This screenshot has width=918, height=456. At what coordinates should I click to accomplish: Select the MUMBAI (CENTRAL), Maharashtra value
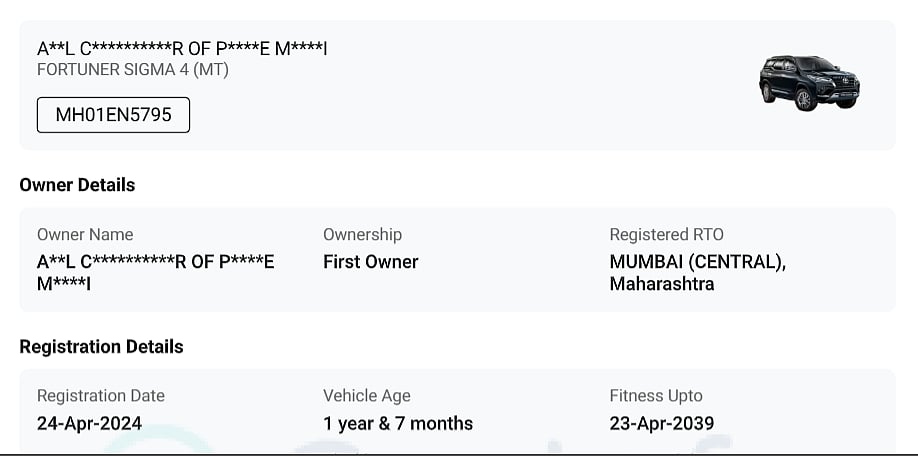pos(697,272)
